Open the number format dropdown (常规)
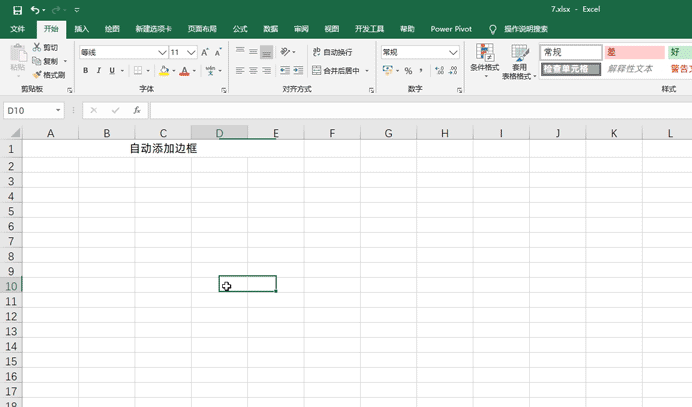The height and width of the screenshot is (407, 692). 453,52
